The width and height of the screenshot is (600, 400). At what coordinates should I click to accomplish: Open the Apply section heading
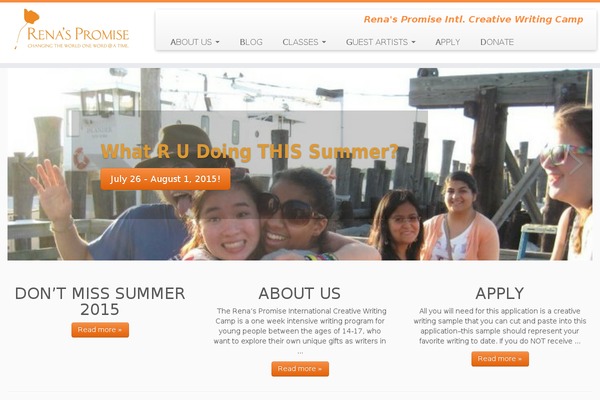point(500,294)
